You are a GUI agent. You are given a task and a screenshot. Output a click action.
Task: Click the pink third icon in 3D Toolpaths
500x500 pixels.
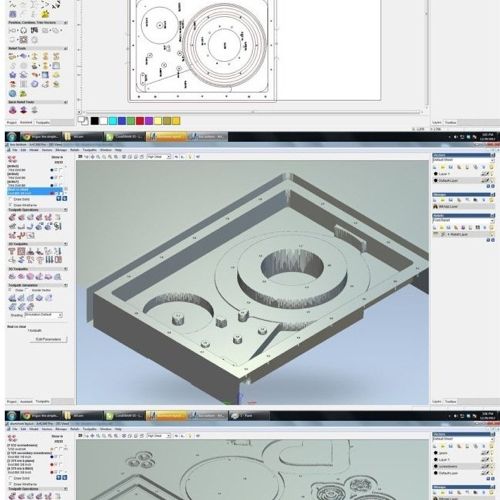[30, 276]
